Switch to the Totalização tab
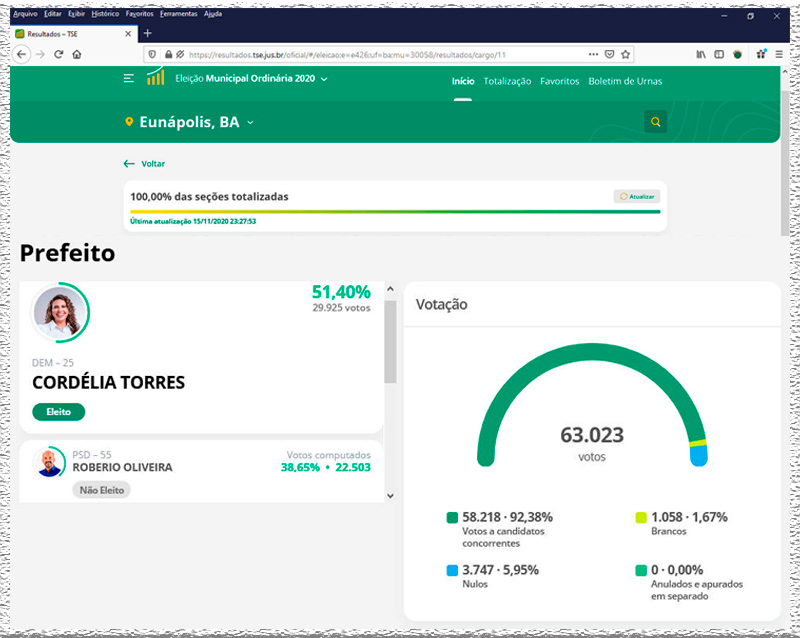800x638 pixels. [507, 81]
